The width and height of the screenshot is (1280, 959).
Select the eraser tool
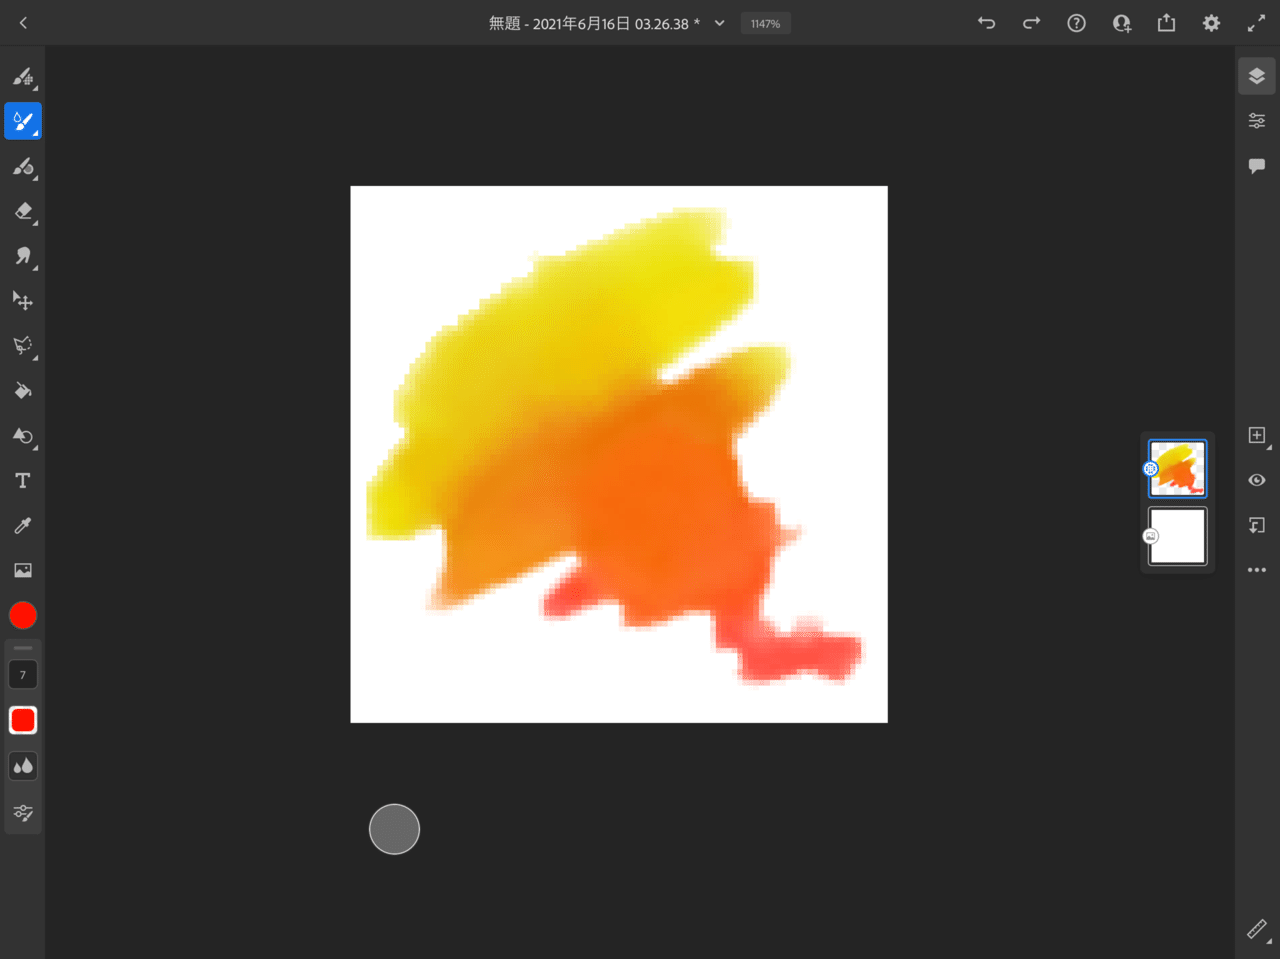23,211
